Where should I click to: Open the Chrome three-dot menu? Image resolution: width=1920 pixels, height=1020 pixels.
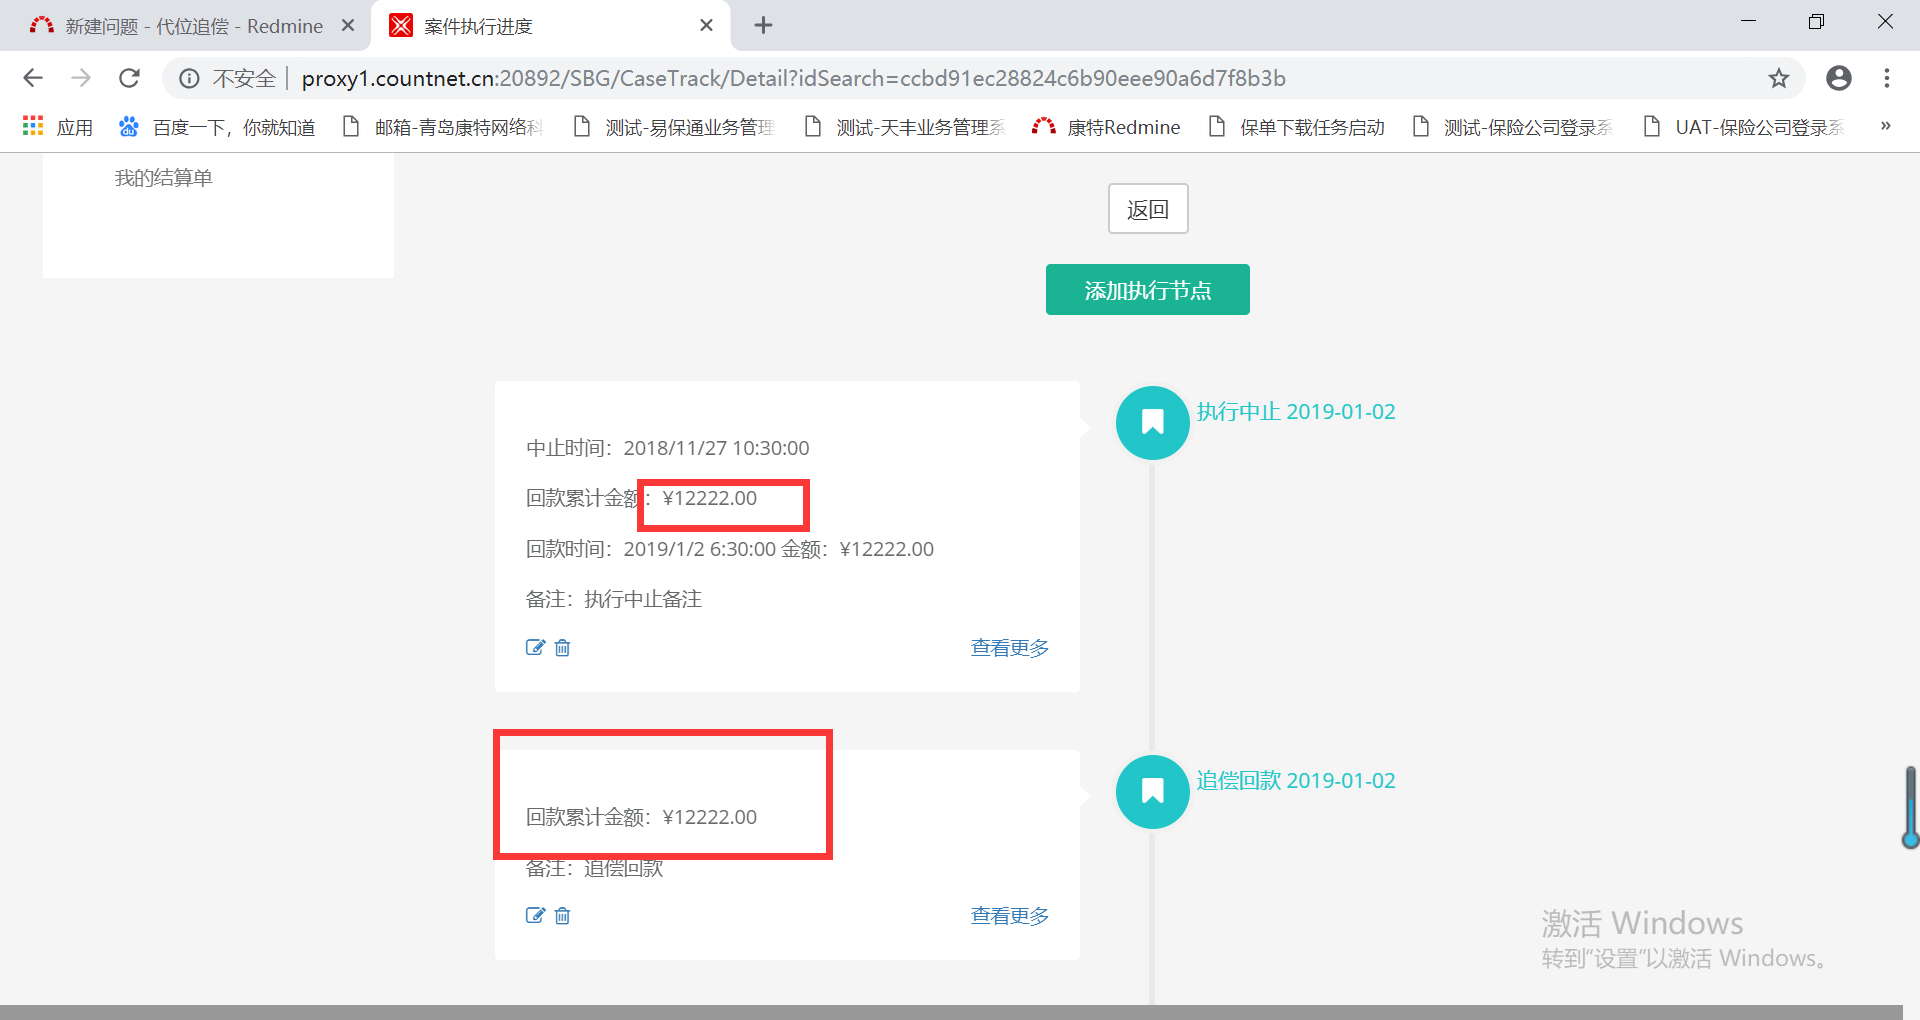click(x=1887, y=78)
